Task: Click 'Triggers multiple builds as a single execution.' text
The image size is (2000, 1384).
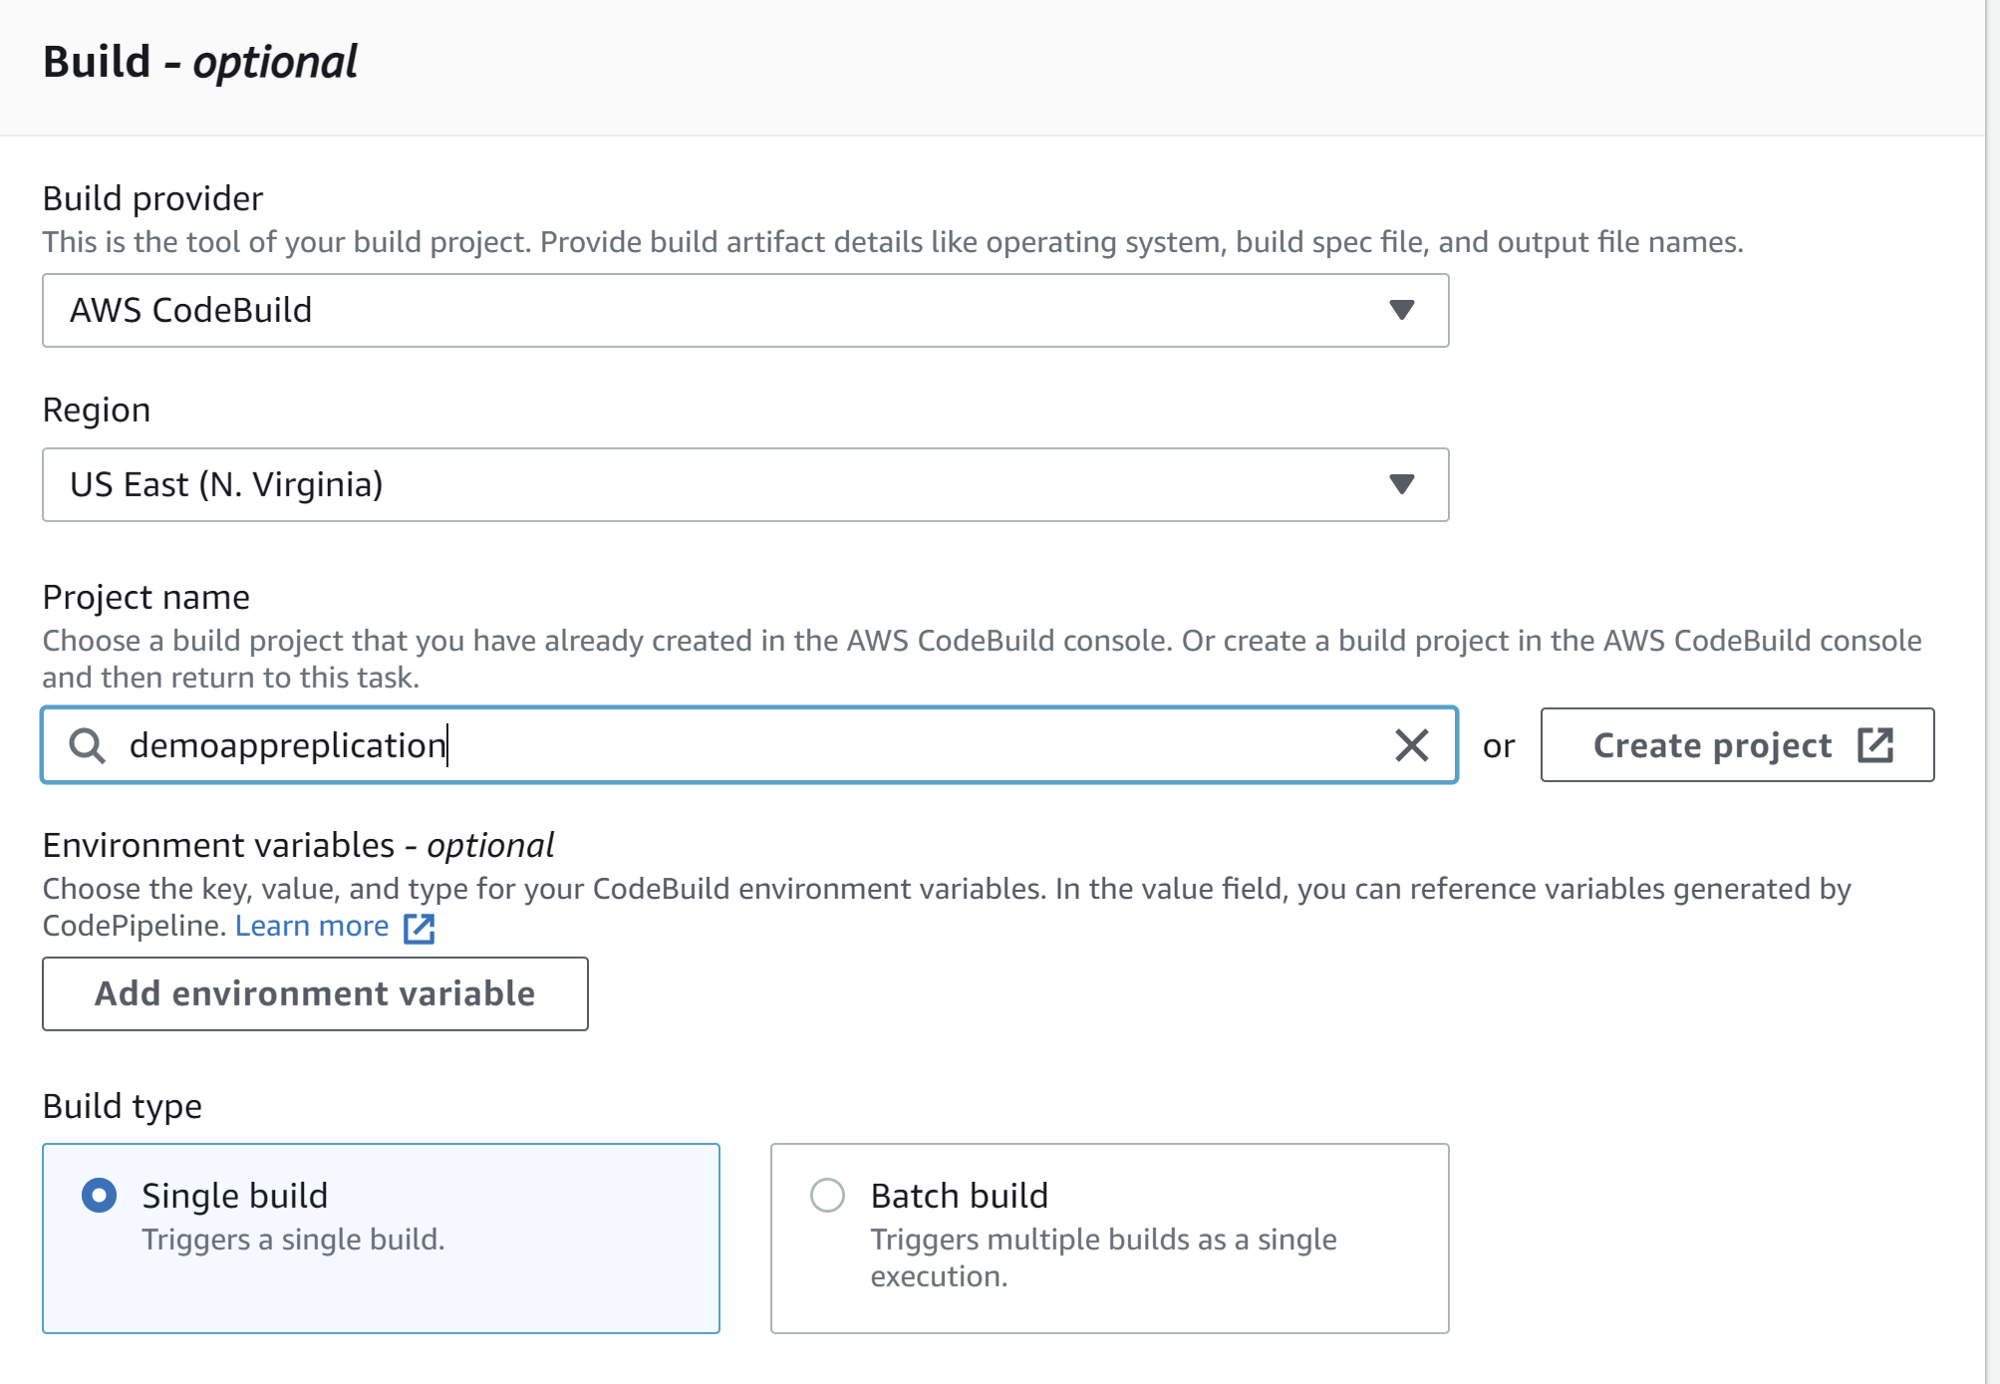Action: pyautogui.click(x=1103, y=1257)
